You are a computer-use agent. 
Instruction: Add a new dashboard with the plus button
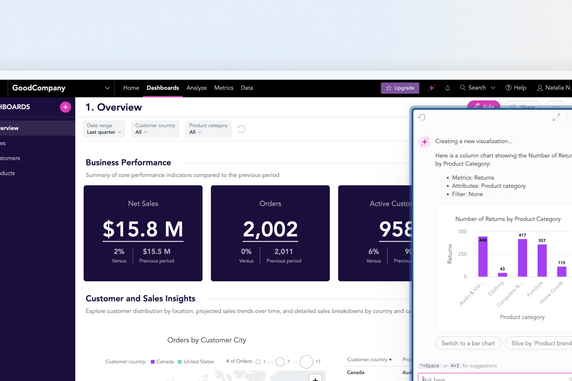coord(65,107)
